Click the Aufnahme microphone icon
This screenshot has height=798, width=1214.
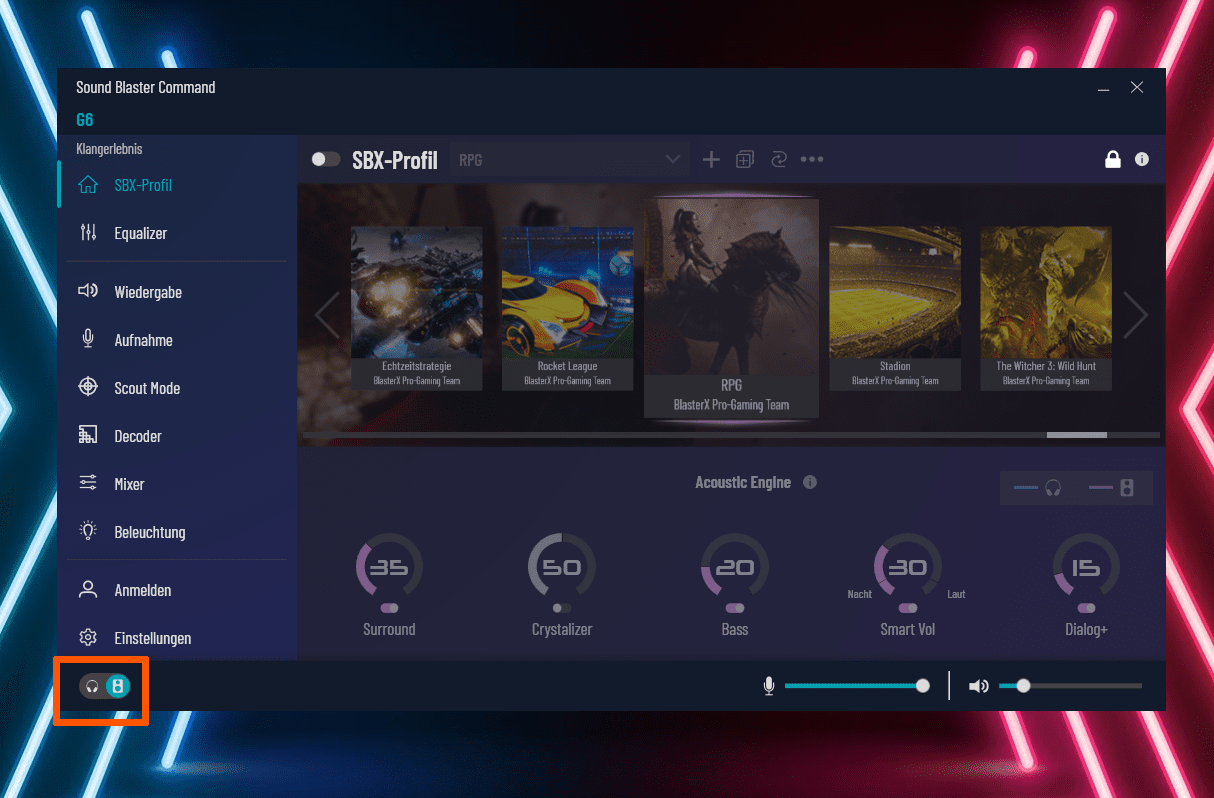88,339
